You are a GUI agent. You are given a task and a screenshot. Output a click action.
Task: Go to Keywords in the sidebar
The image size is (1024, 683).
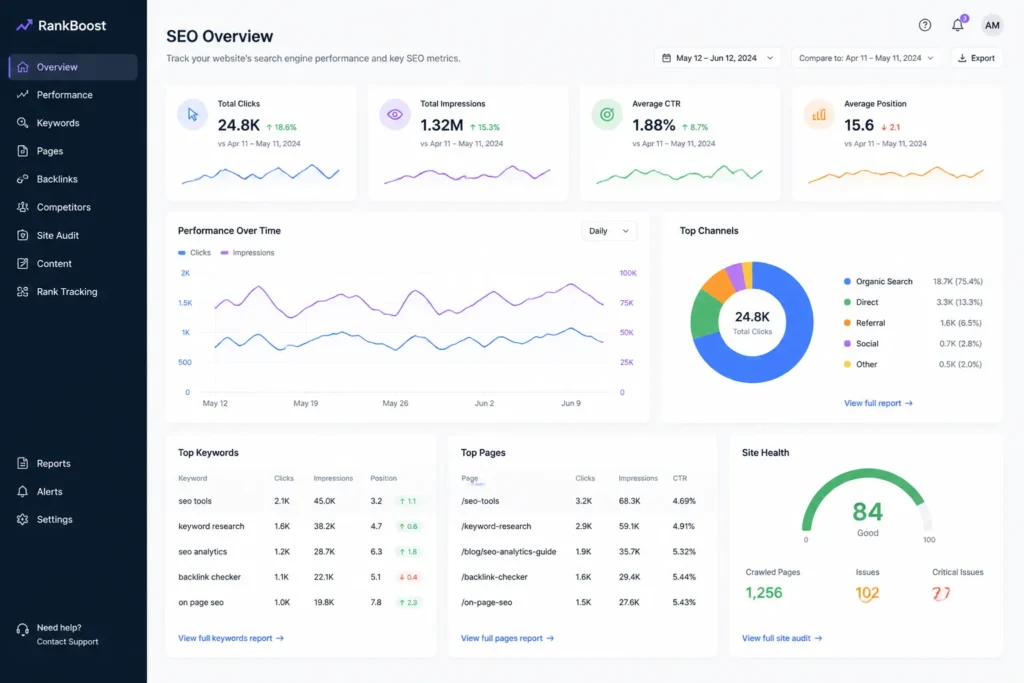[73, 123]
